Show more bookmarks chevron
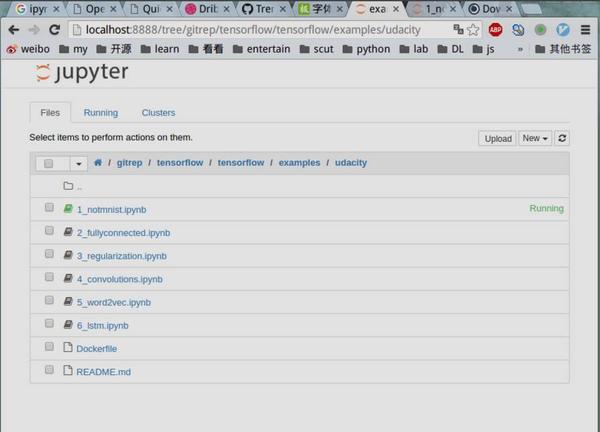The width and height of the screenshot is (600, 432). 520,49
